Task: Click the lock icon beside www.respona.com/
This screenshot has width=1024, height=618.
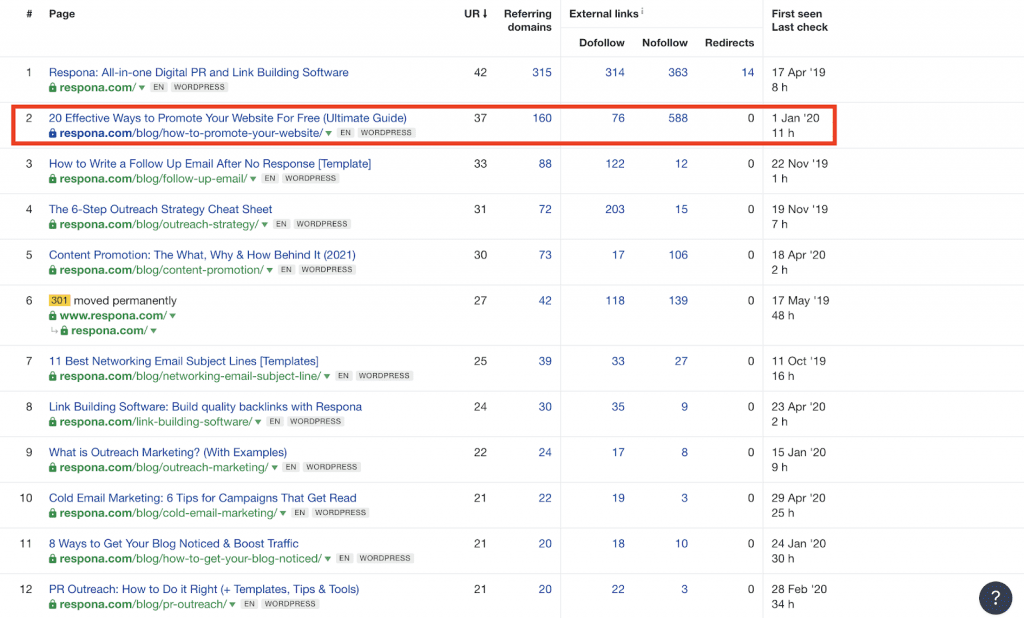Action: tap(52, 316)
